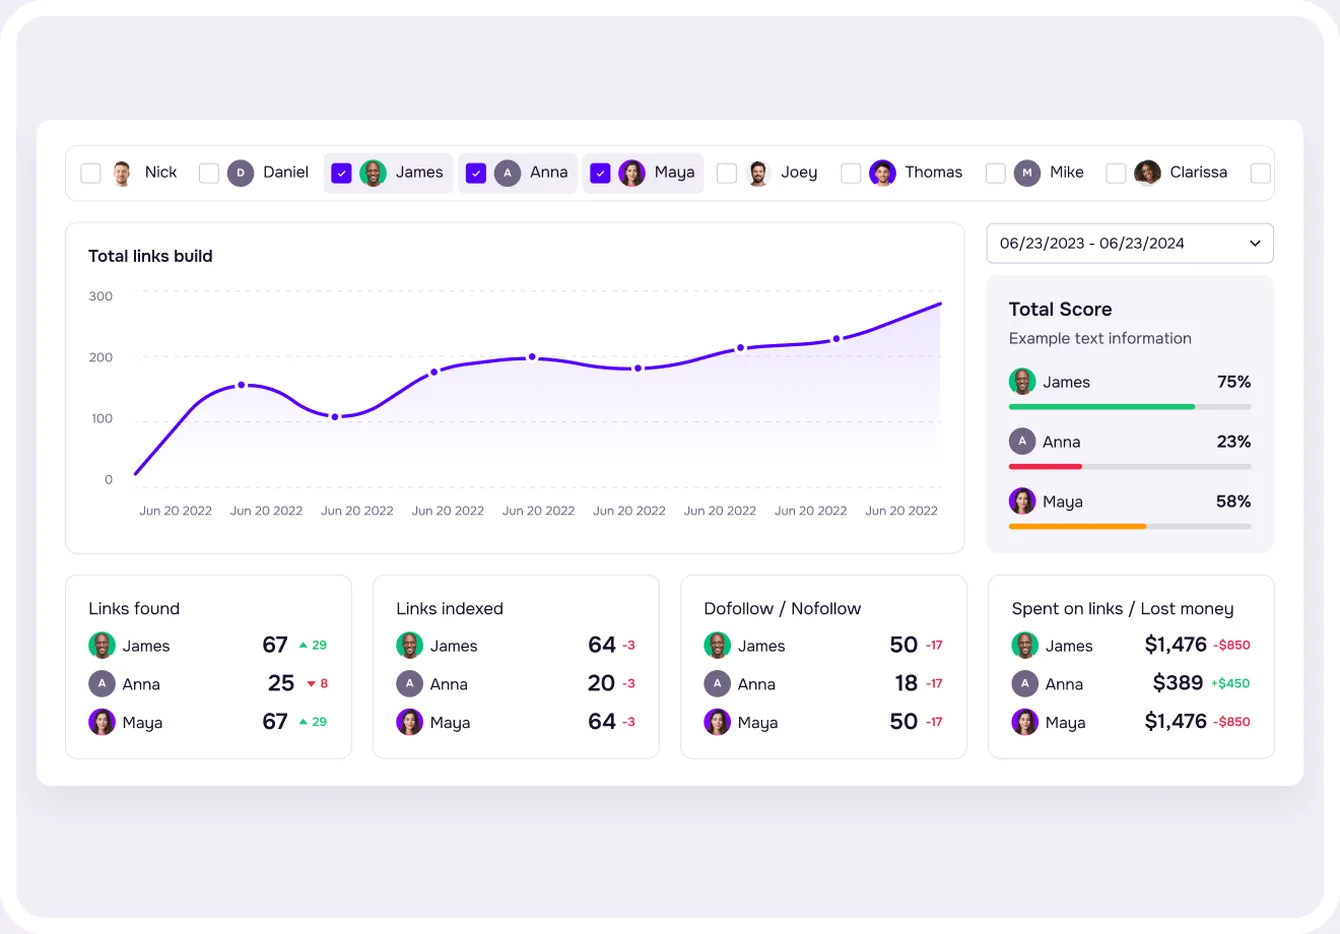Click the Spent on links / Lost money title

coord(1122,608)
